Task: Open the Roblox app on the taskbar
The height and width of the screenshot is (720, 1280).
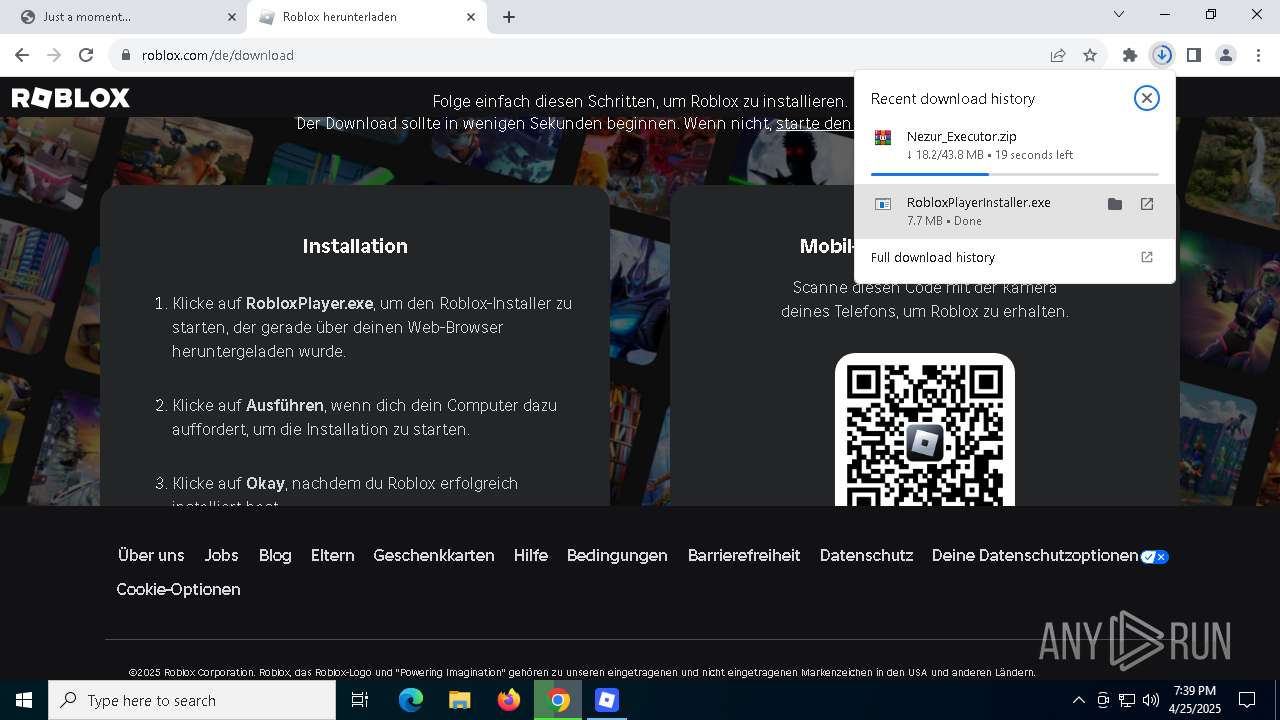Action: 607,700
